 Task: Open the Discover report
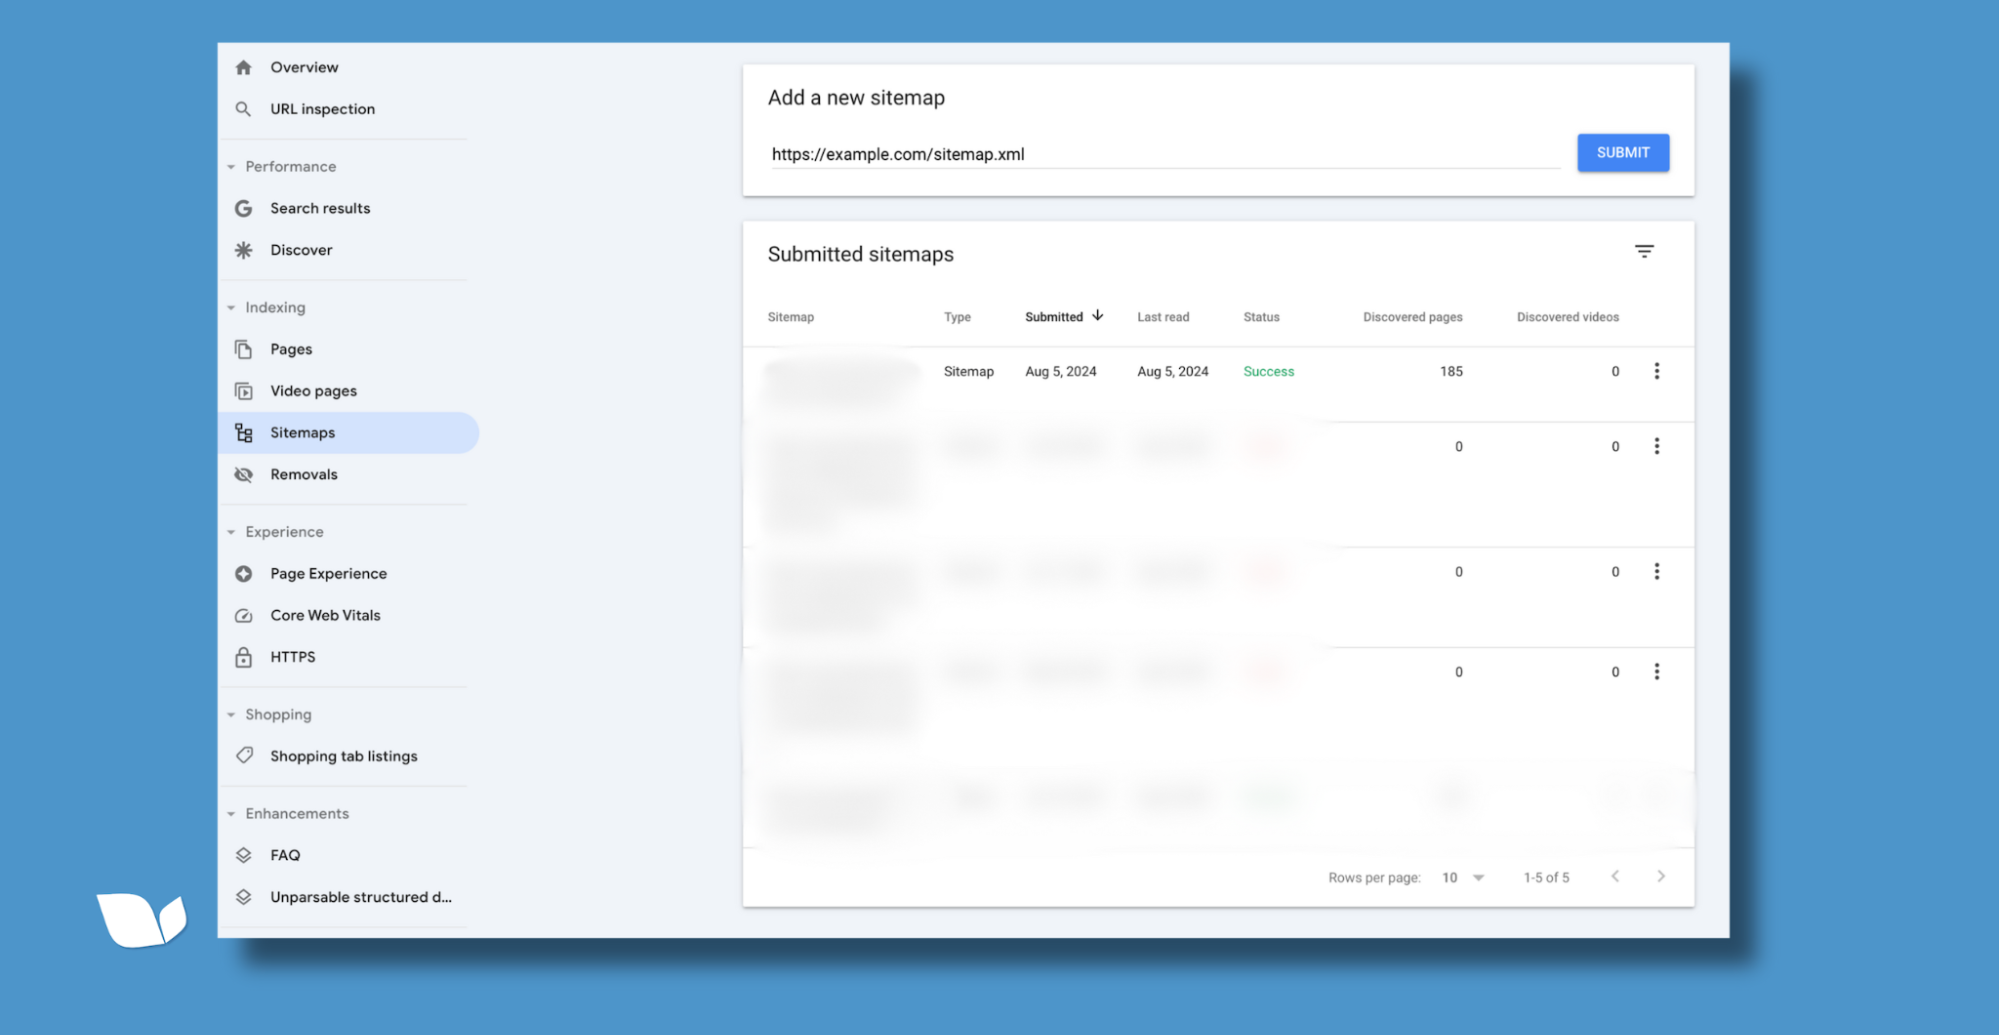[x=301, y=250]
